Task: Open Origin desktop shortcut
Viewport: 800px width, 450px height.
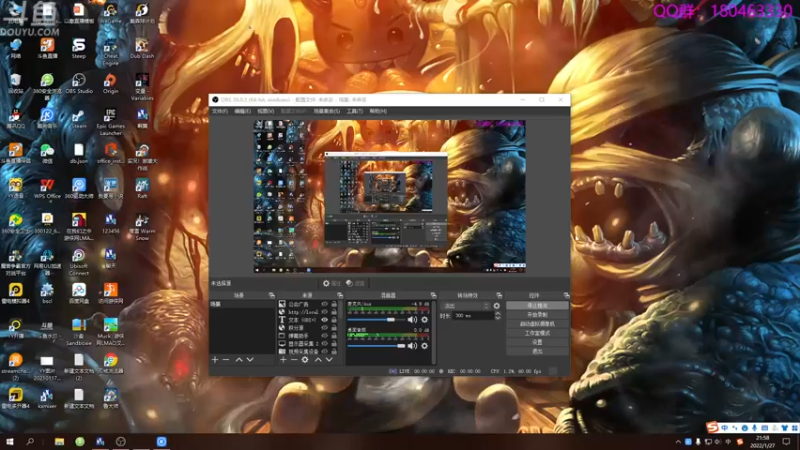Action: (x=110, y=84)
